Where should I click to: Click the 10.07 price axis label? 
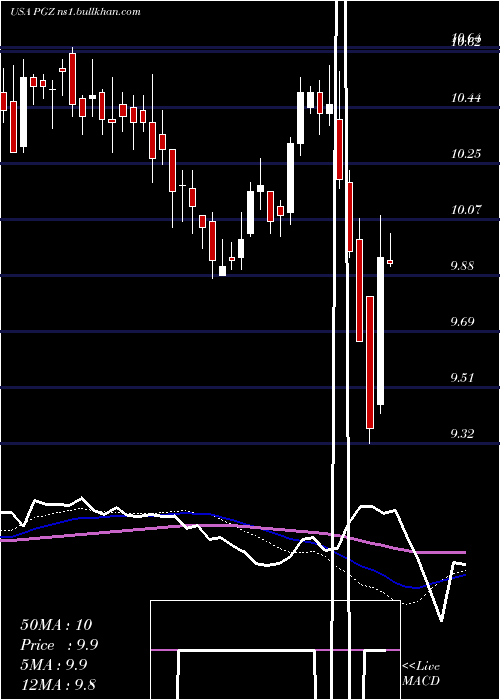(x=466, y=210)
